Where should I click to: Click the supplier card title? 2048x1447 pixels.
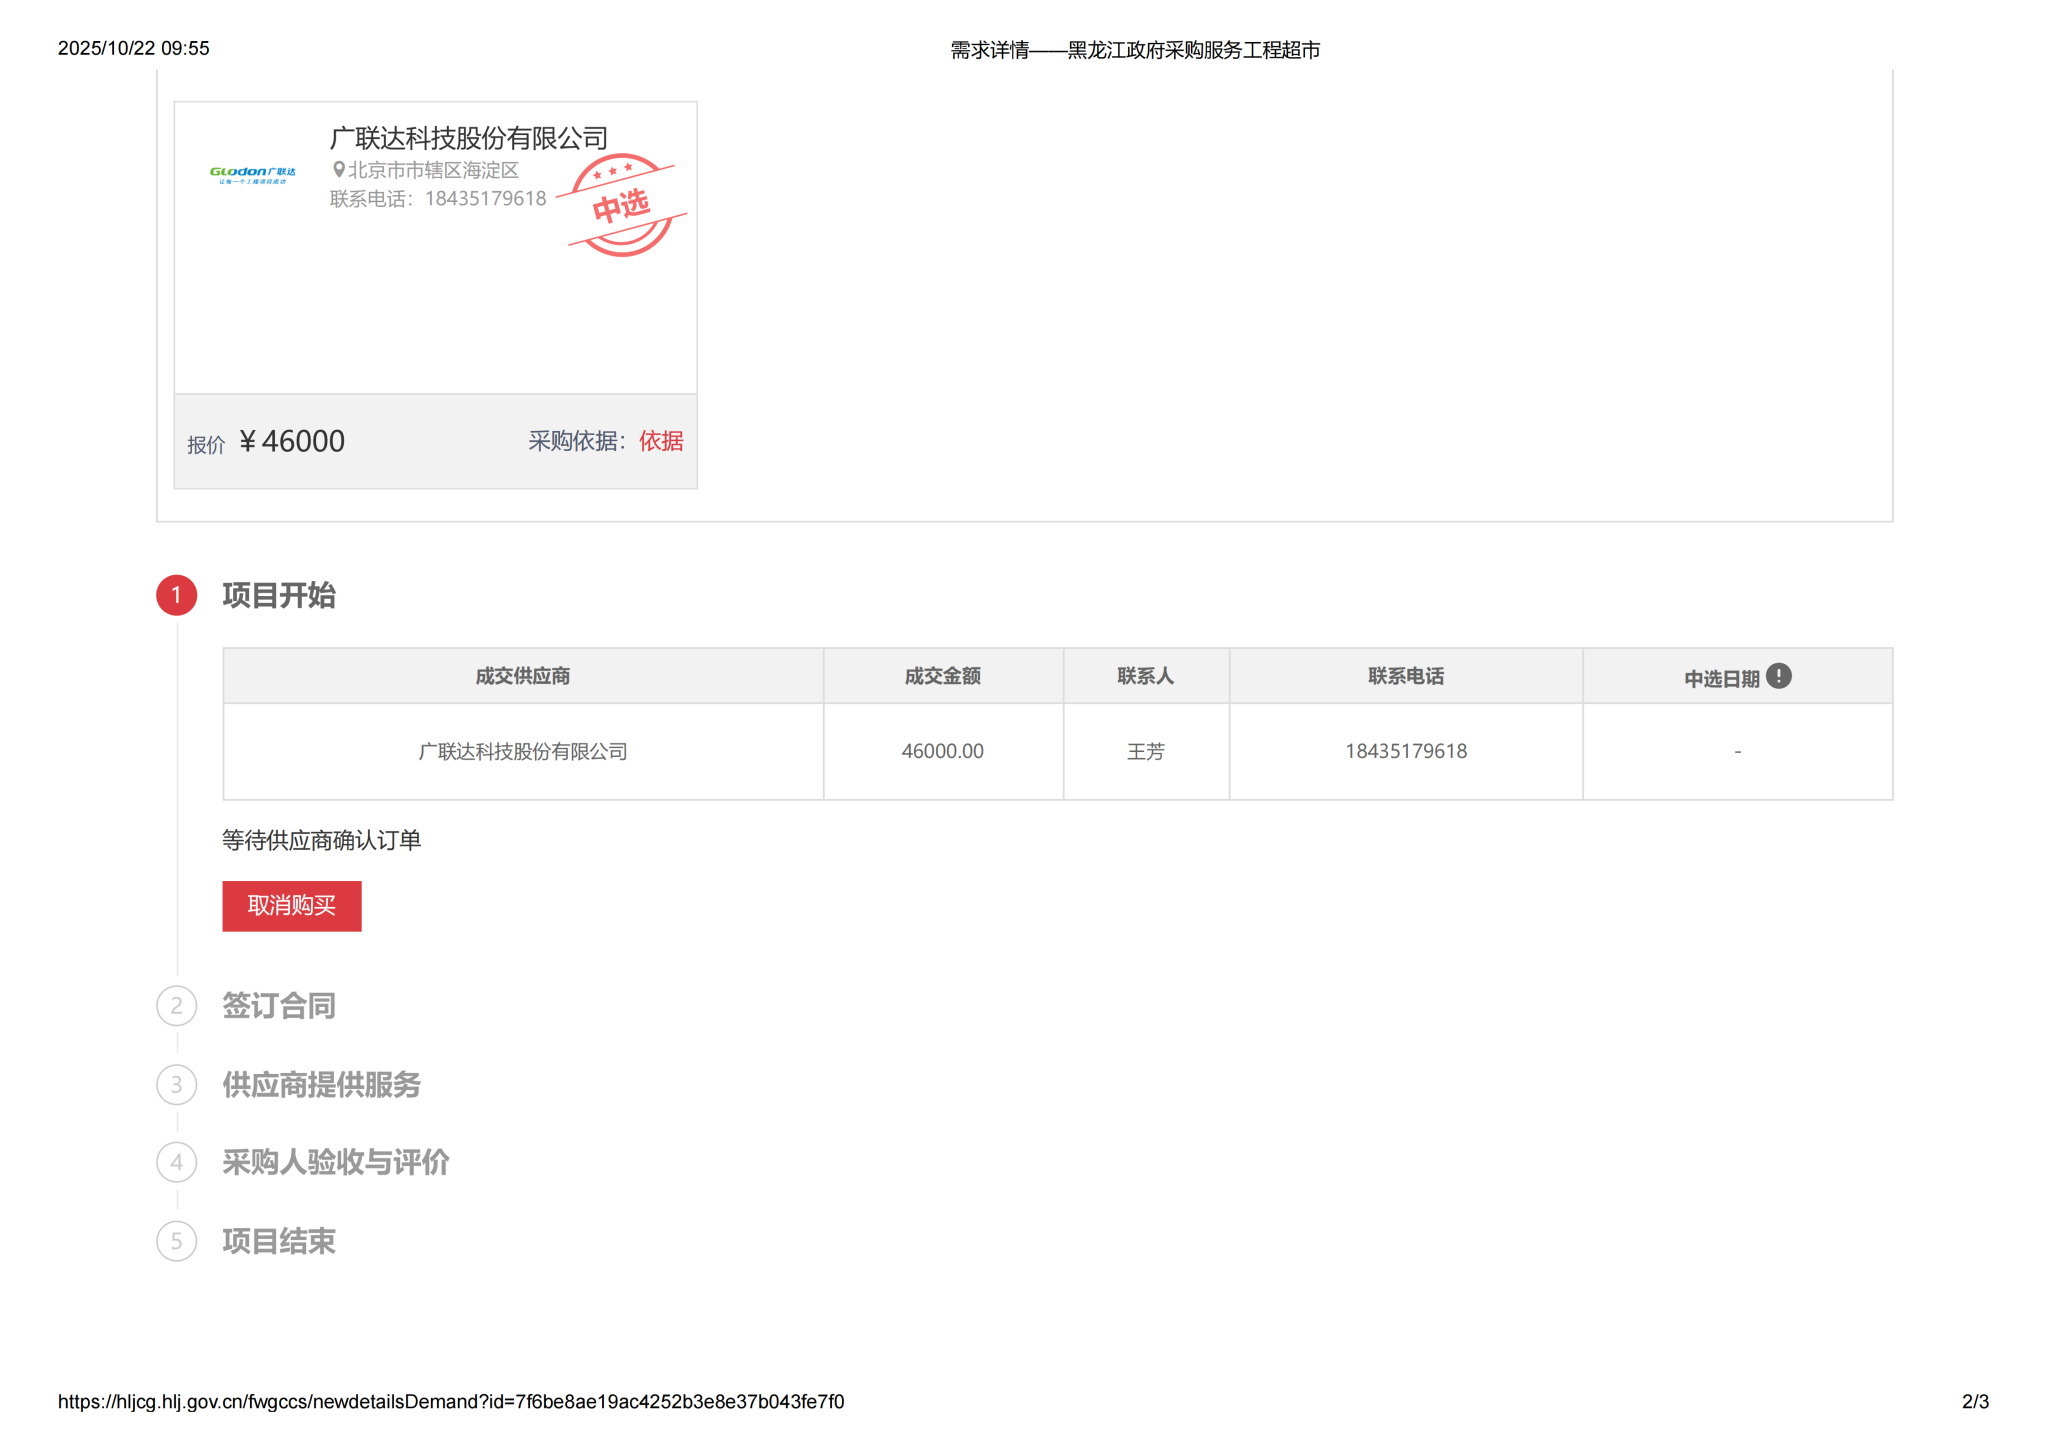click(x=469, y=138)
